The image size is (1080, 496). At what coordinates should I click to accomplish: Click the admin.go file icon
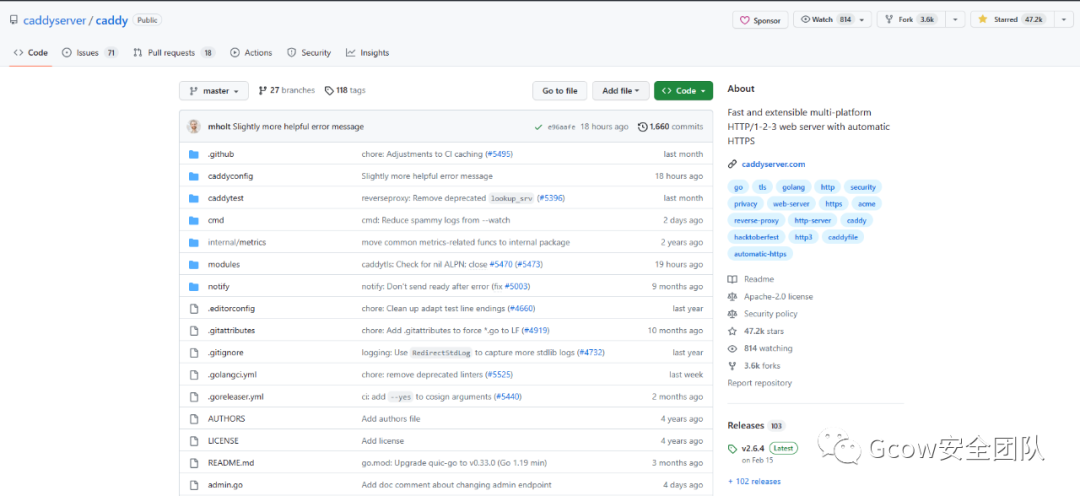coord(194,485)
